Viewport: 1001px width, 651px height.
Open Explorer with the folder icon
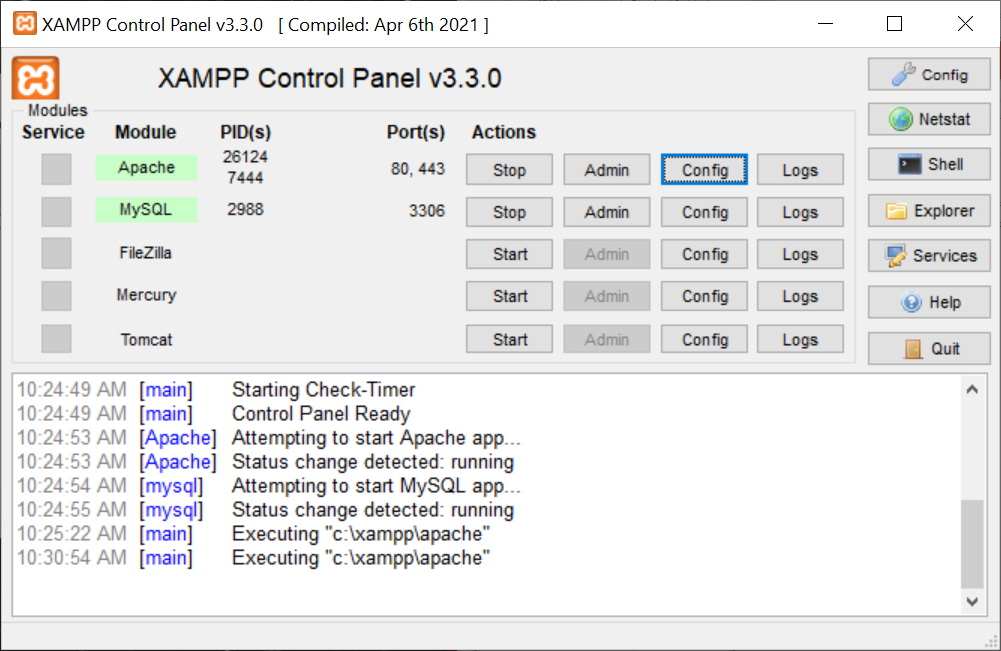coord(929,211)
